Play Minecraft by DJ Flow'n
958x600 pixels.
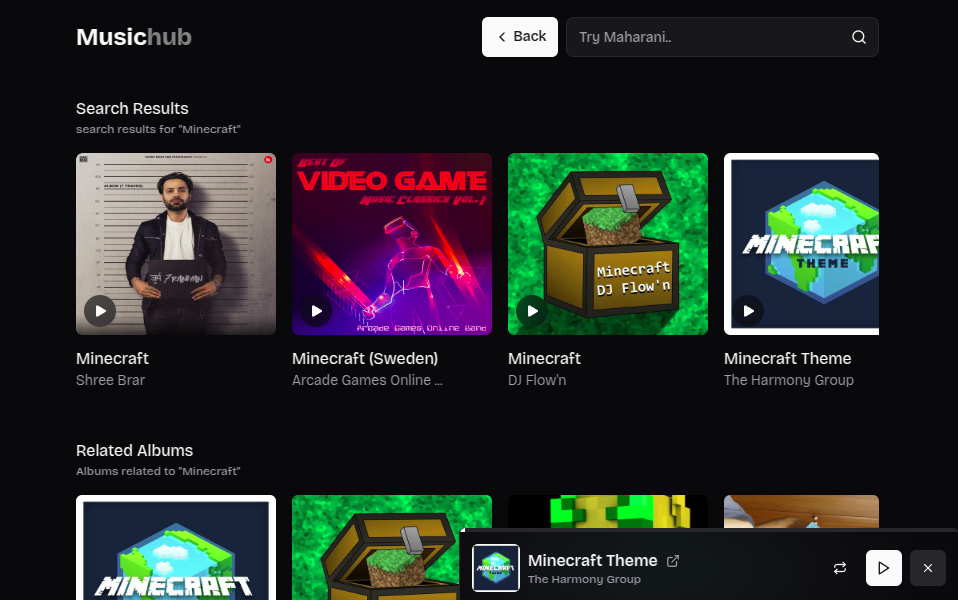pyautogui.click(x=532, y=311)
